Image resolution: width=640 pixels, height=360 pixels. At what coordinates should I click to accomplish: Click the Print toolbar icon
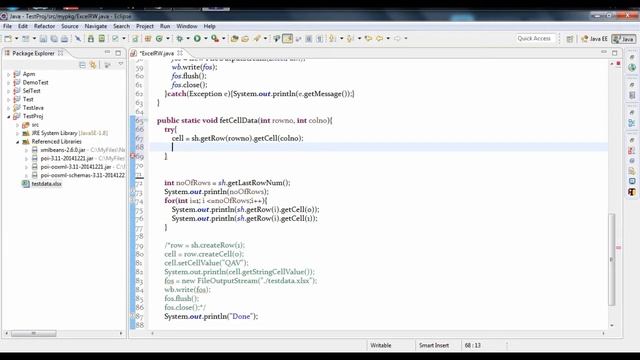(x=64, y=38)
